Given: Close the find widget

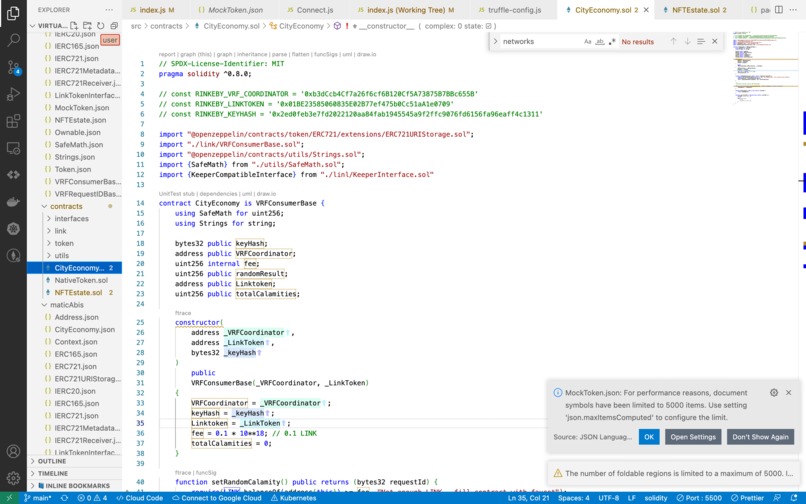Looking at the screenshot, I should tap(715, 41).
